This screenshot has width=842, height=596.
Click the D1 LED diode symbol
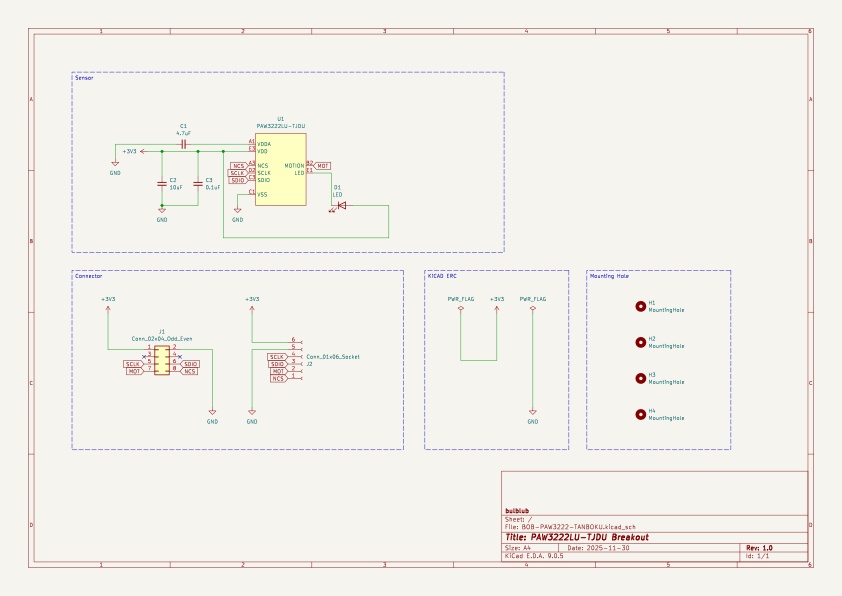(x=339, y=206)
